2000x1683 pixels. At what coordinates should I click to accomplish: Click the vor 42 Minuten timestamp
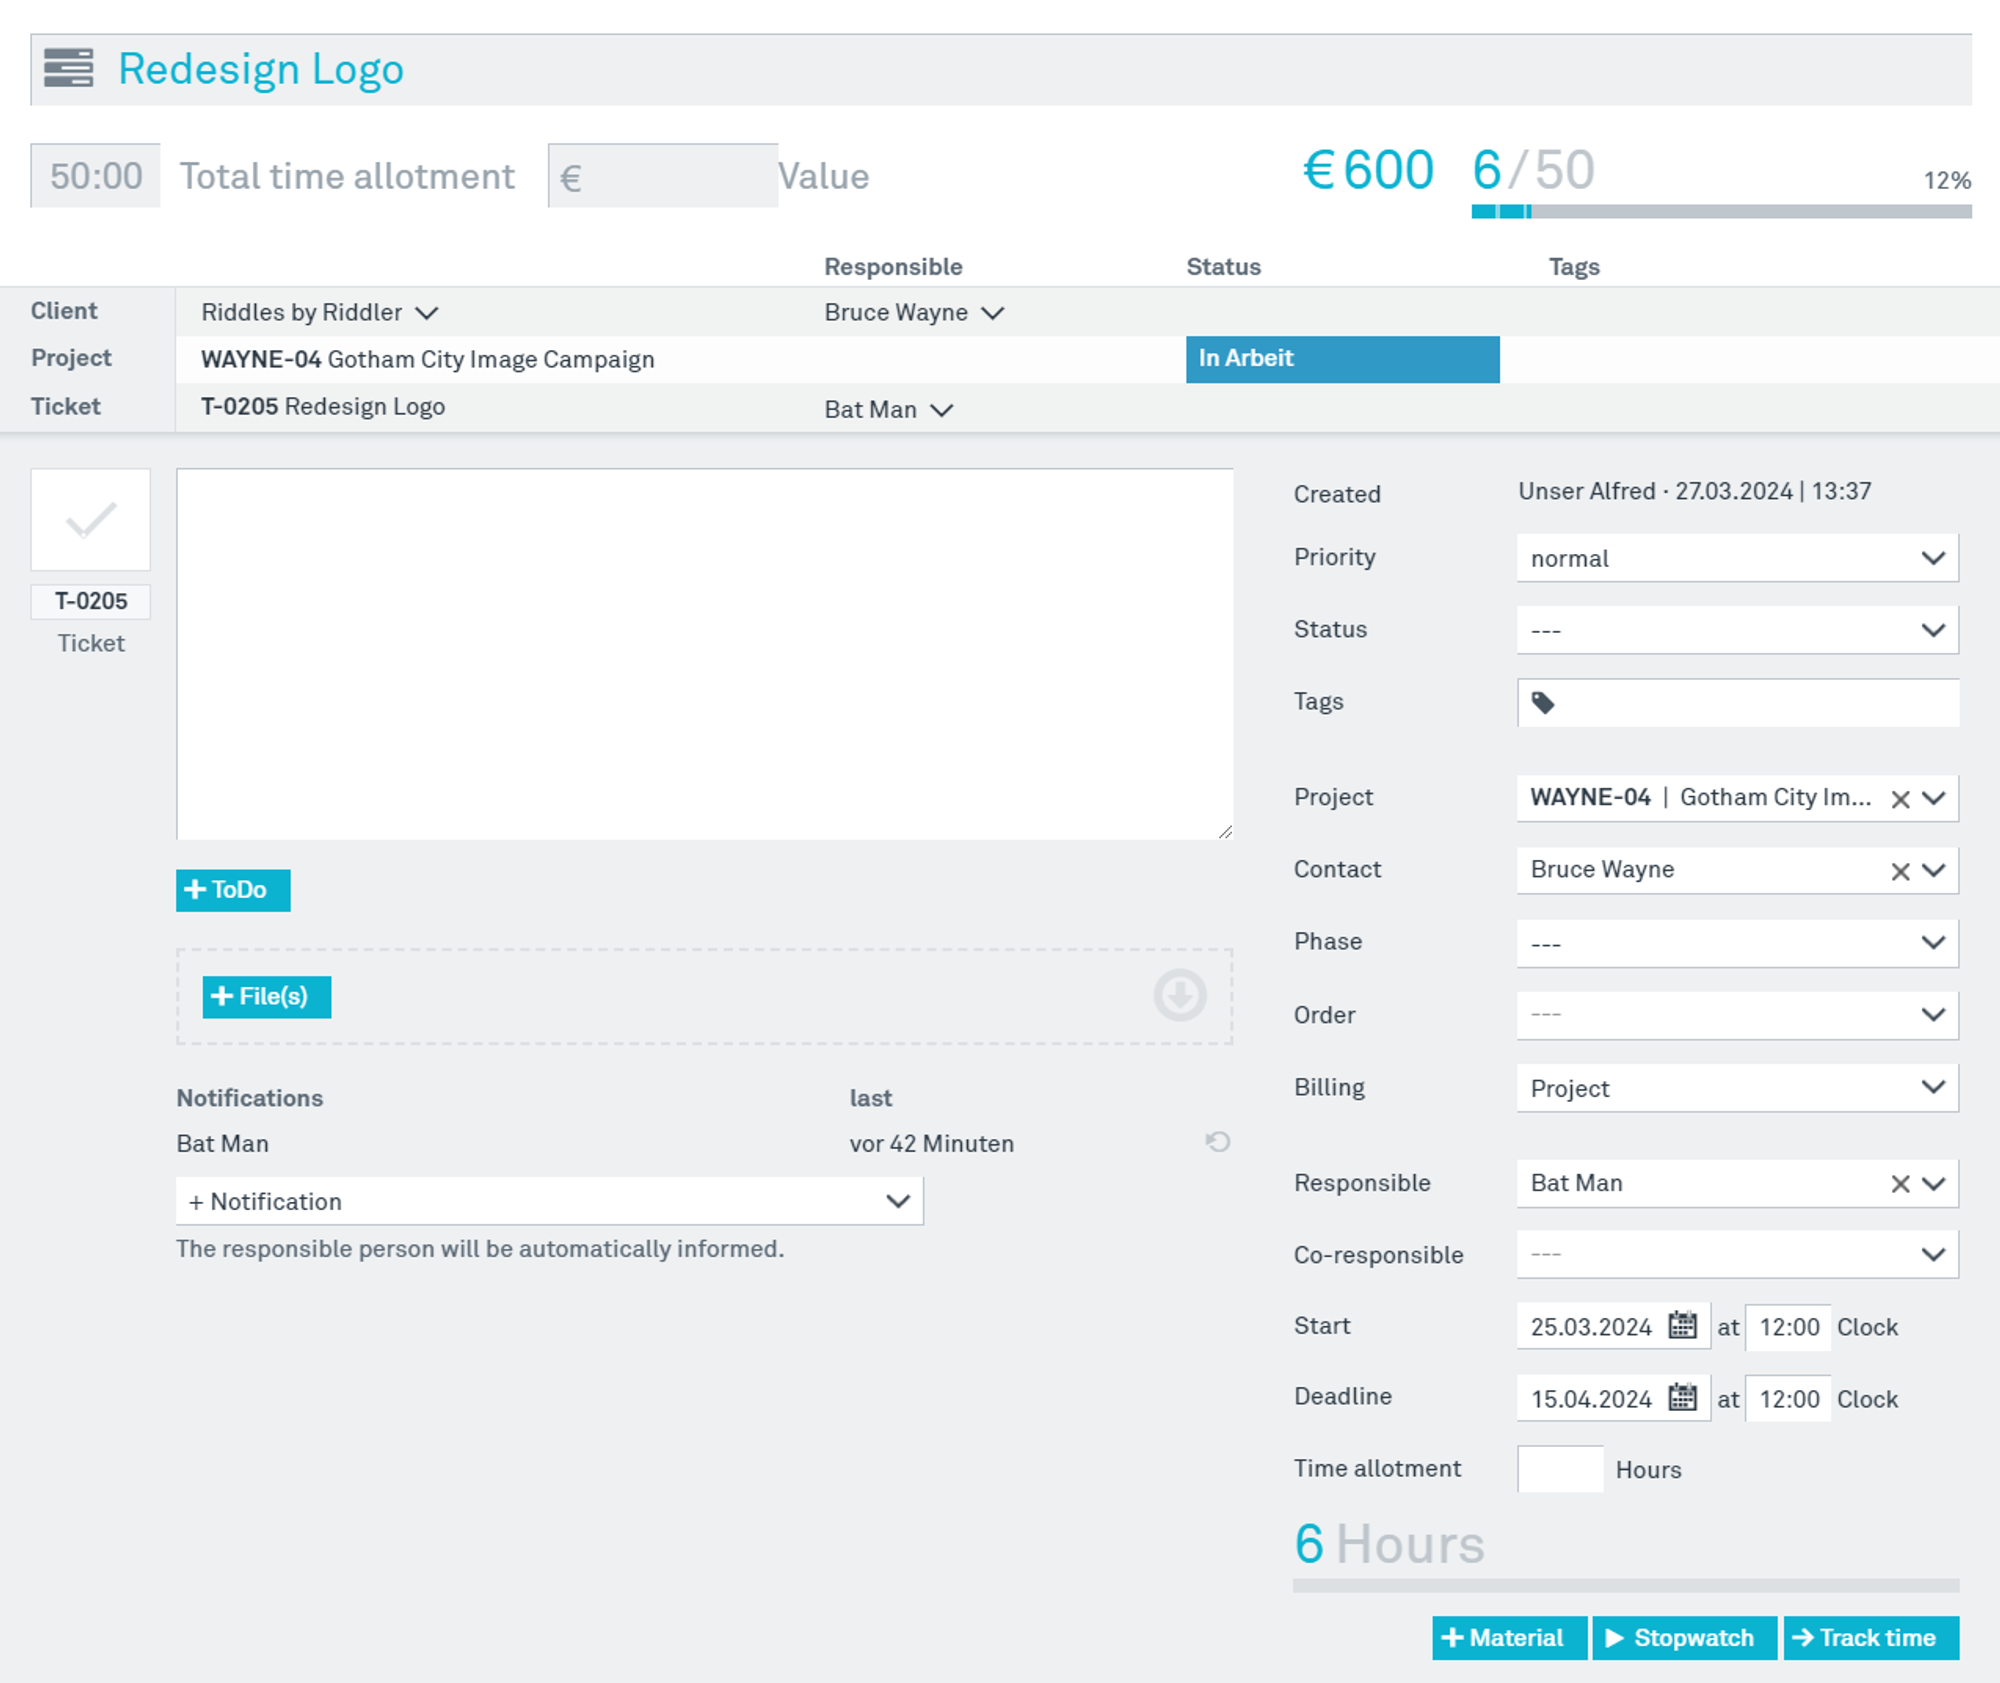pos(931,1144)
